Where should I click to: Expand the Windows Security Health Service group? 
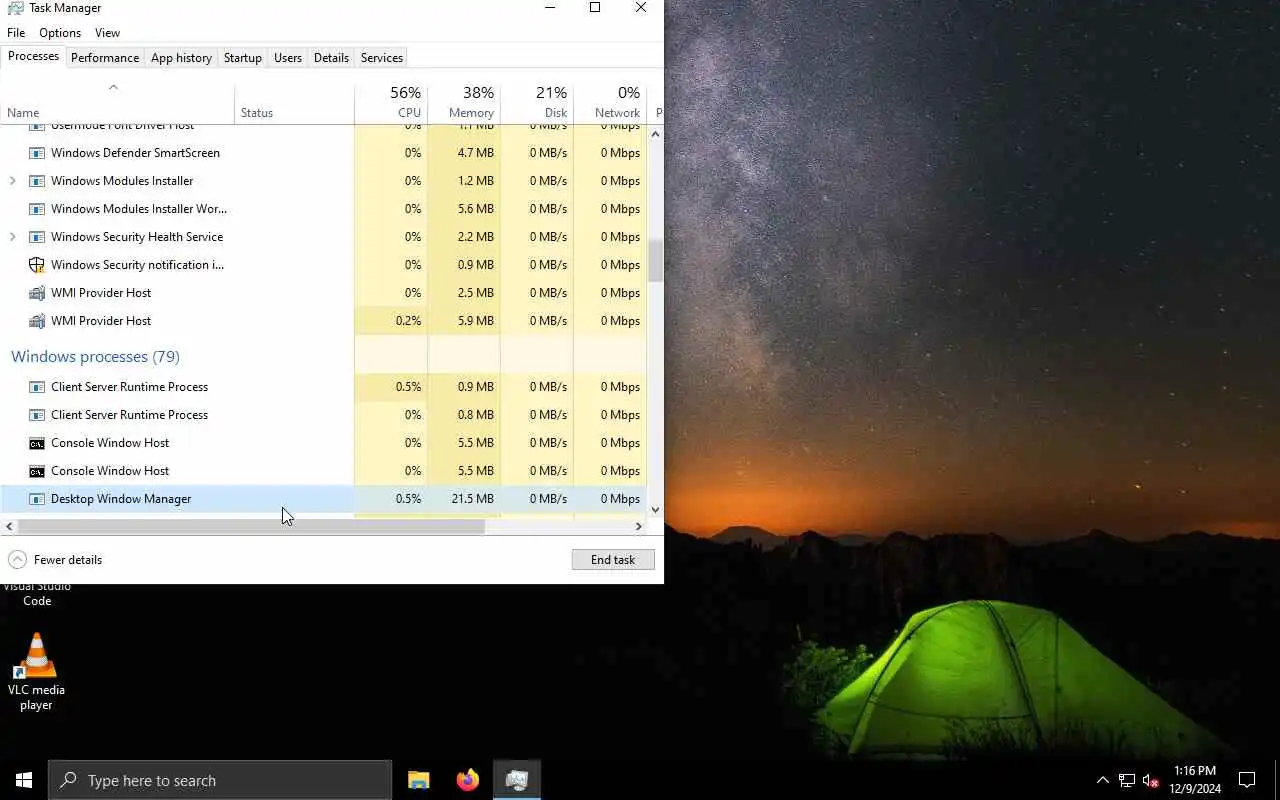(12, 237)
